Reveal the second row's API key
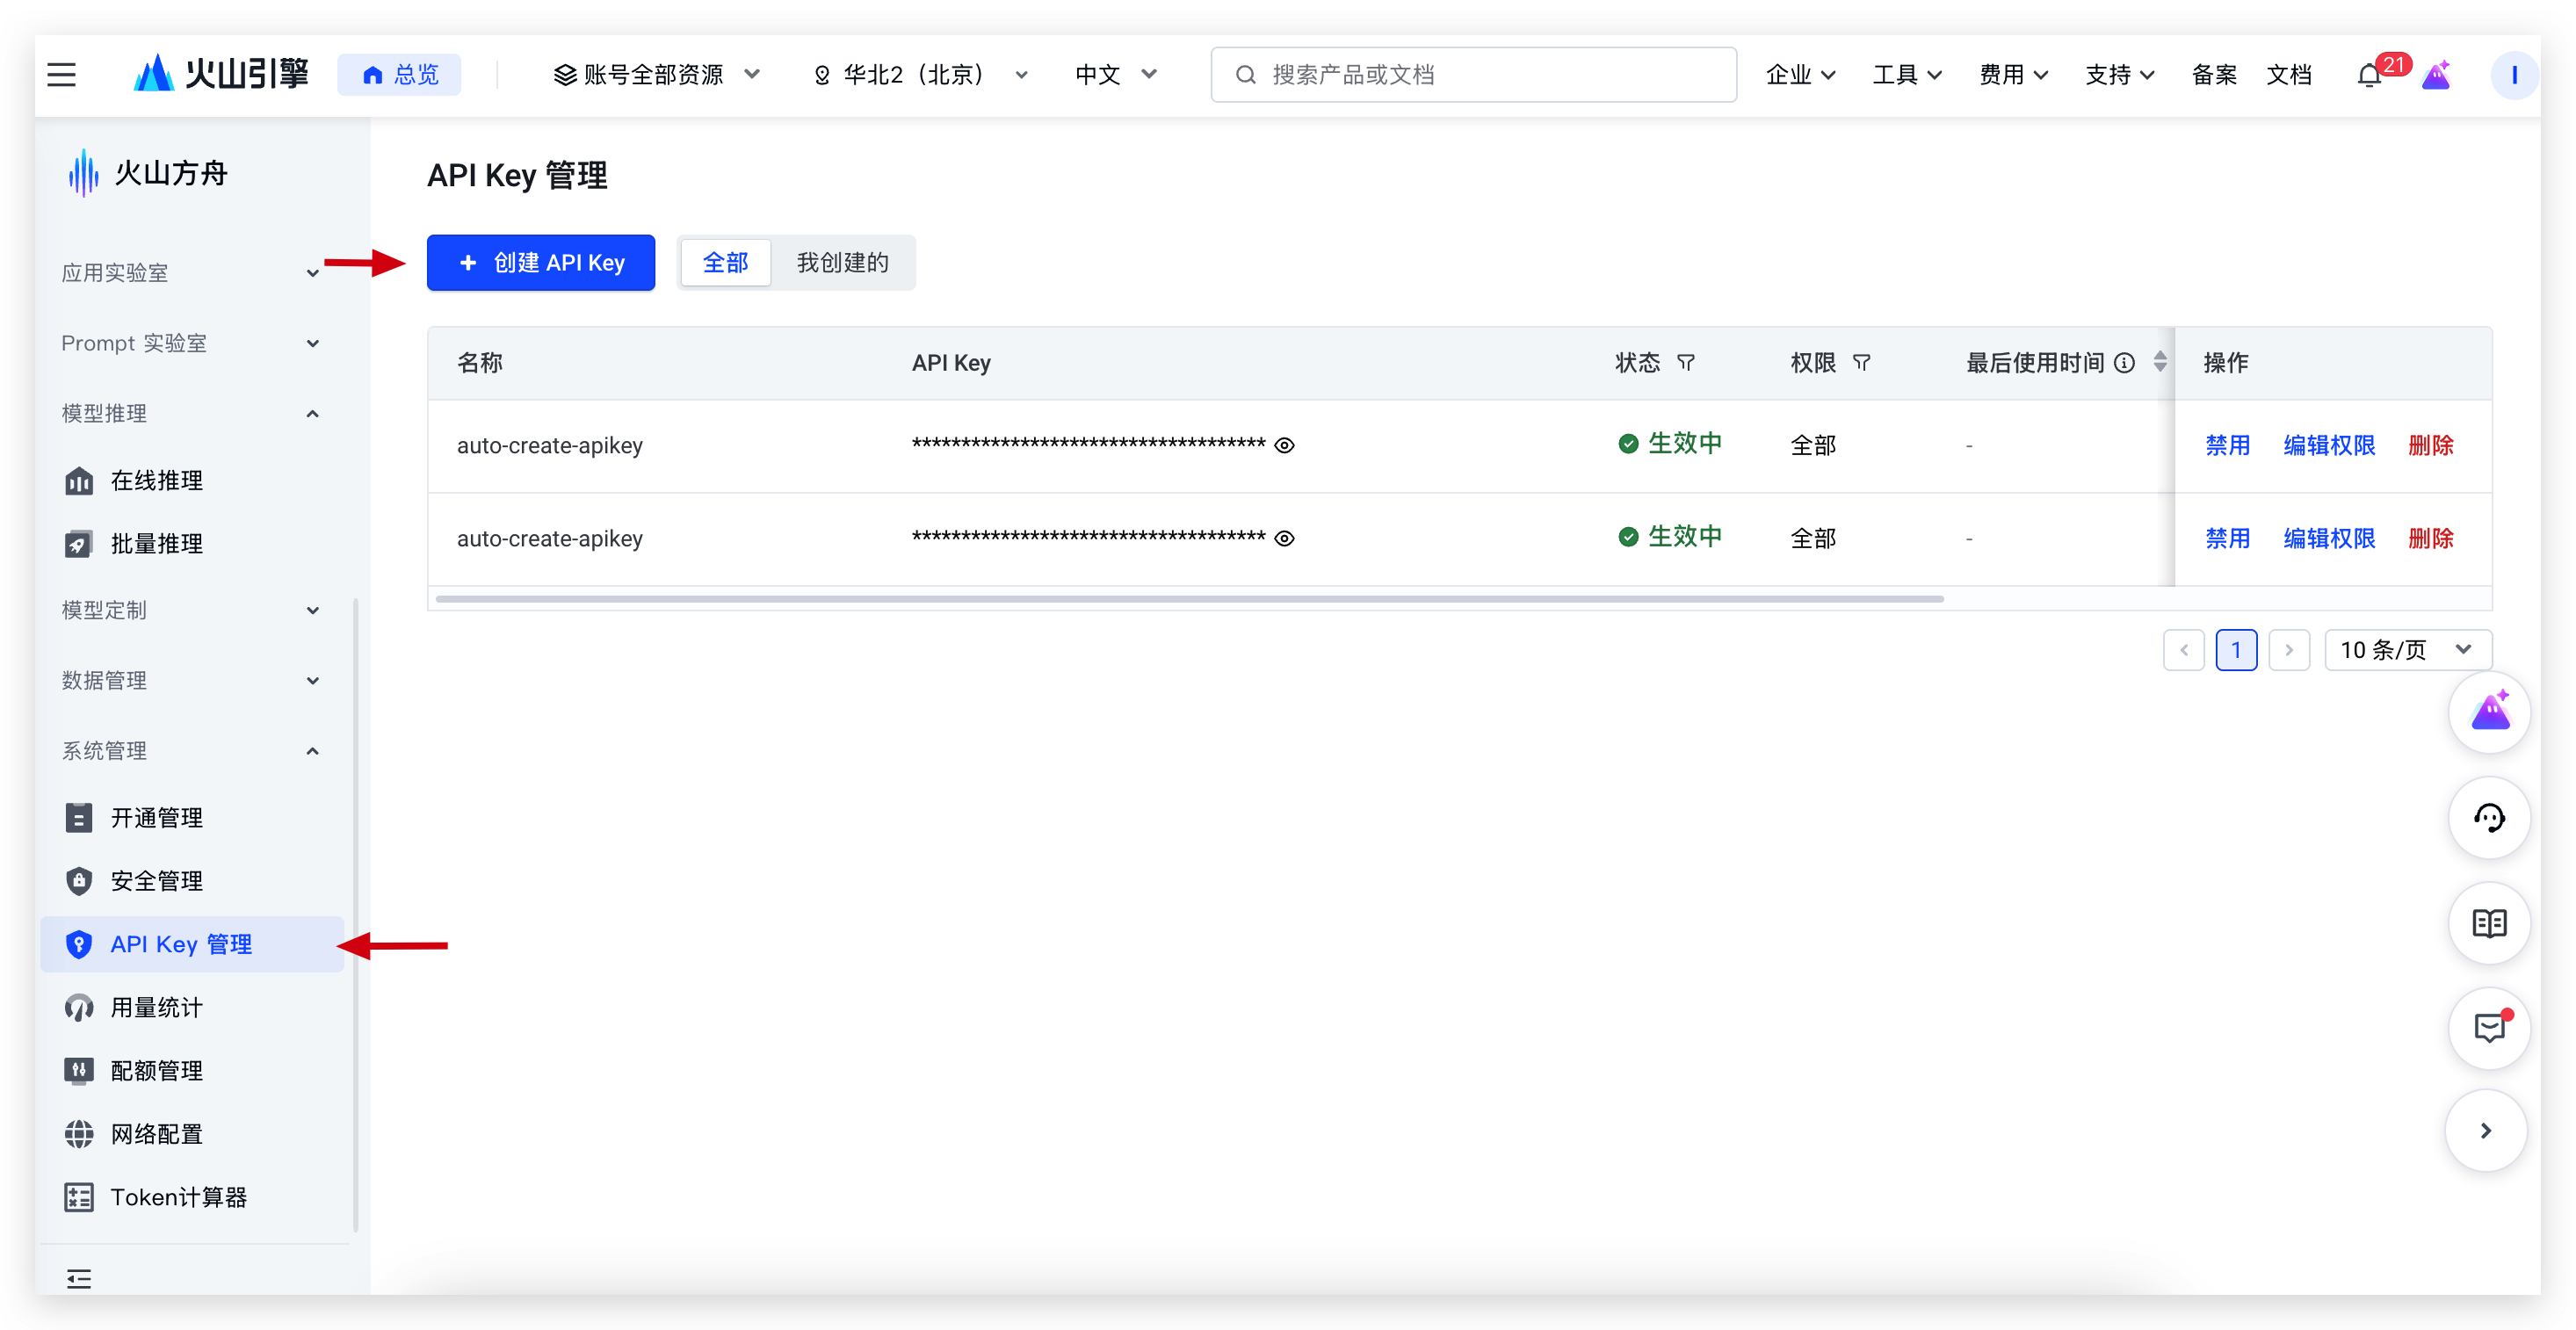The width and height of the screenshot is (2576, 1330). (x=1285, y=539)
